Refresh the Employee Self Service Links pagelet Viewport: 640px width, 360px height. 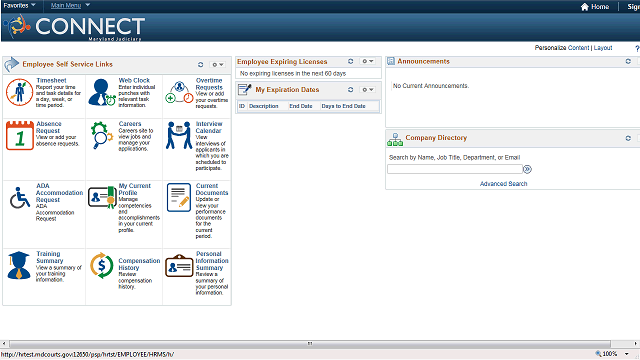coord(200,64)
